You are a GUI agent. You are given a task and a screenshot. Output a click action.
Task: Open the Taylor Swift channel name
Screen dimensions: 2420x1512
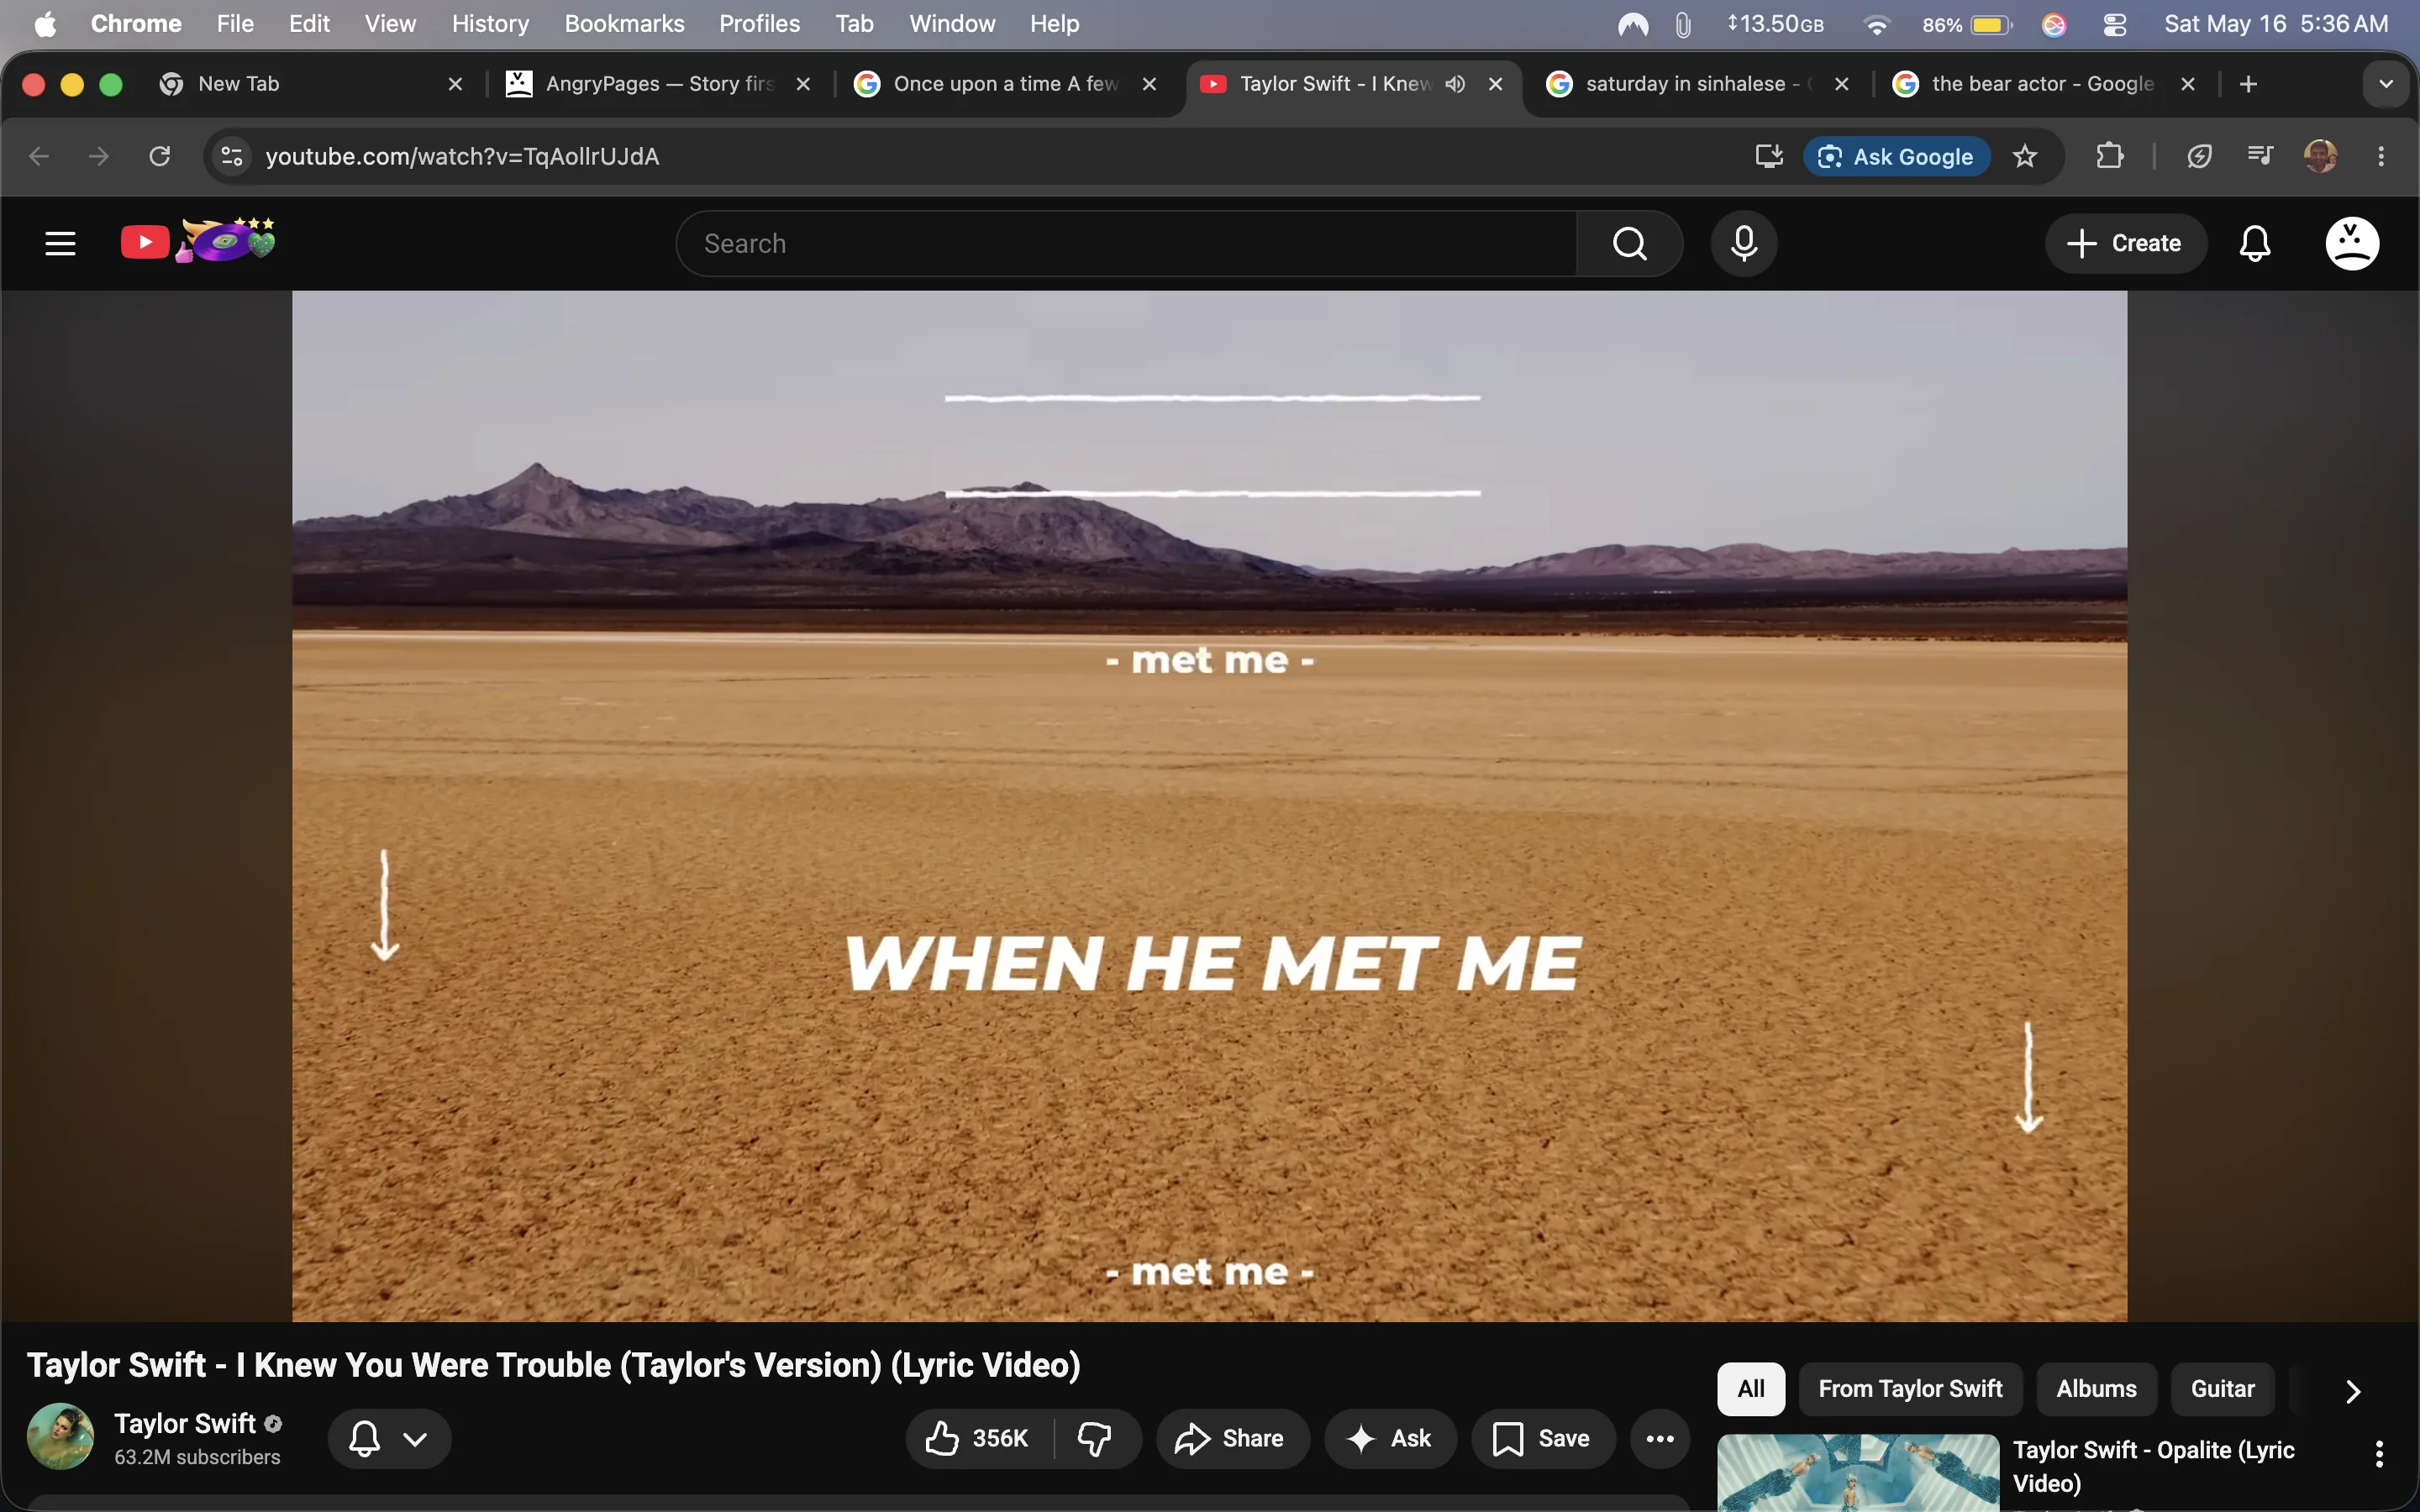click(185, 1423)
